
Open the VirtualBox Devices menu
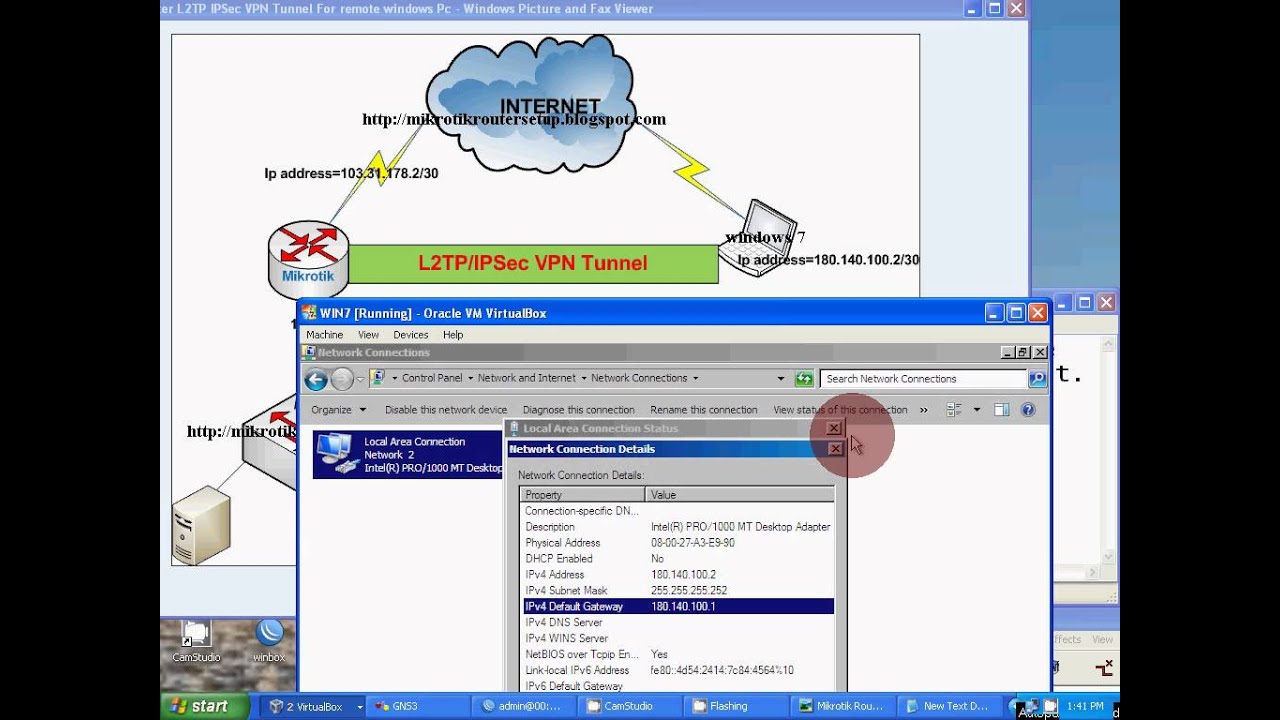point(411,335)
